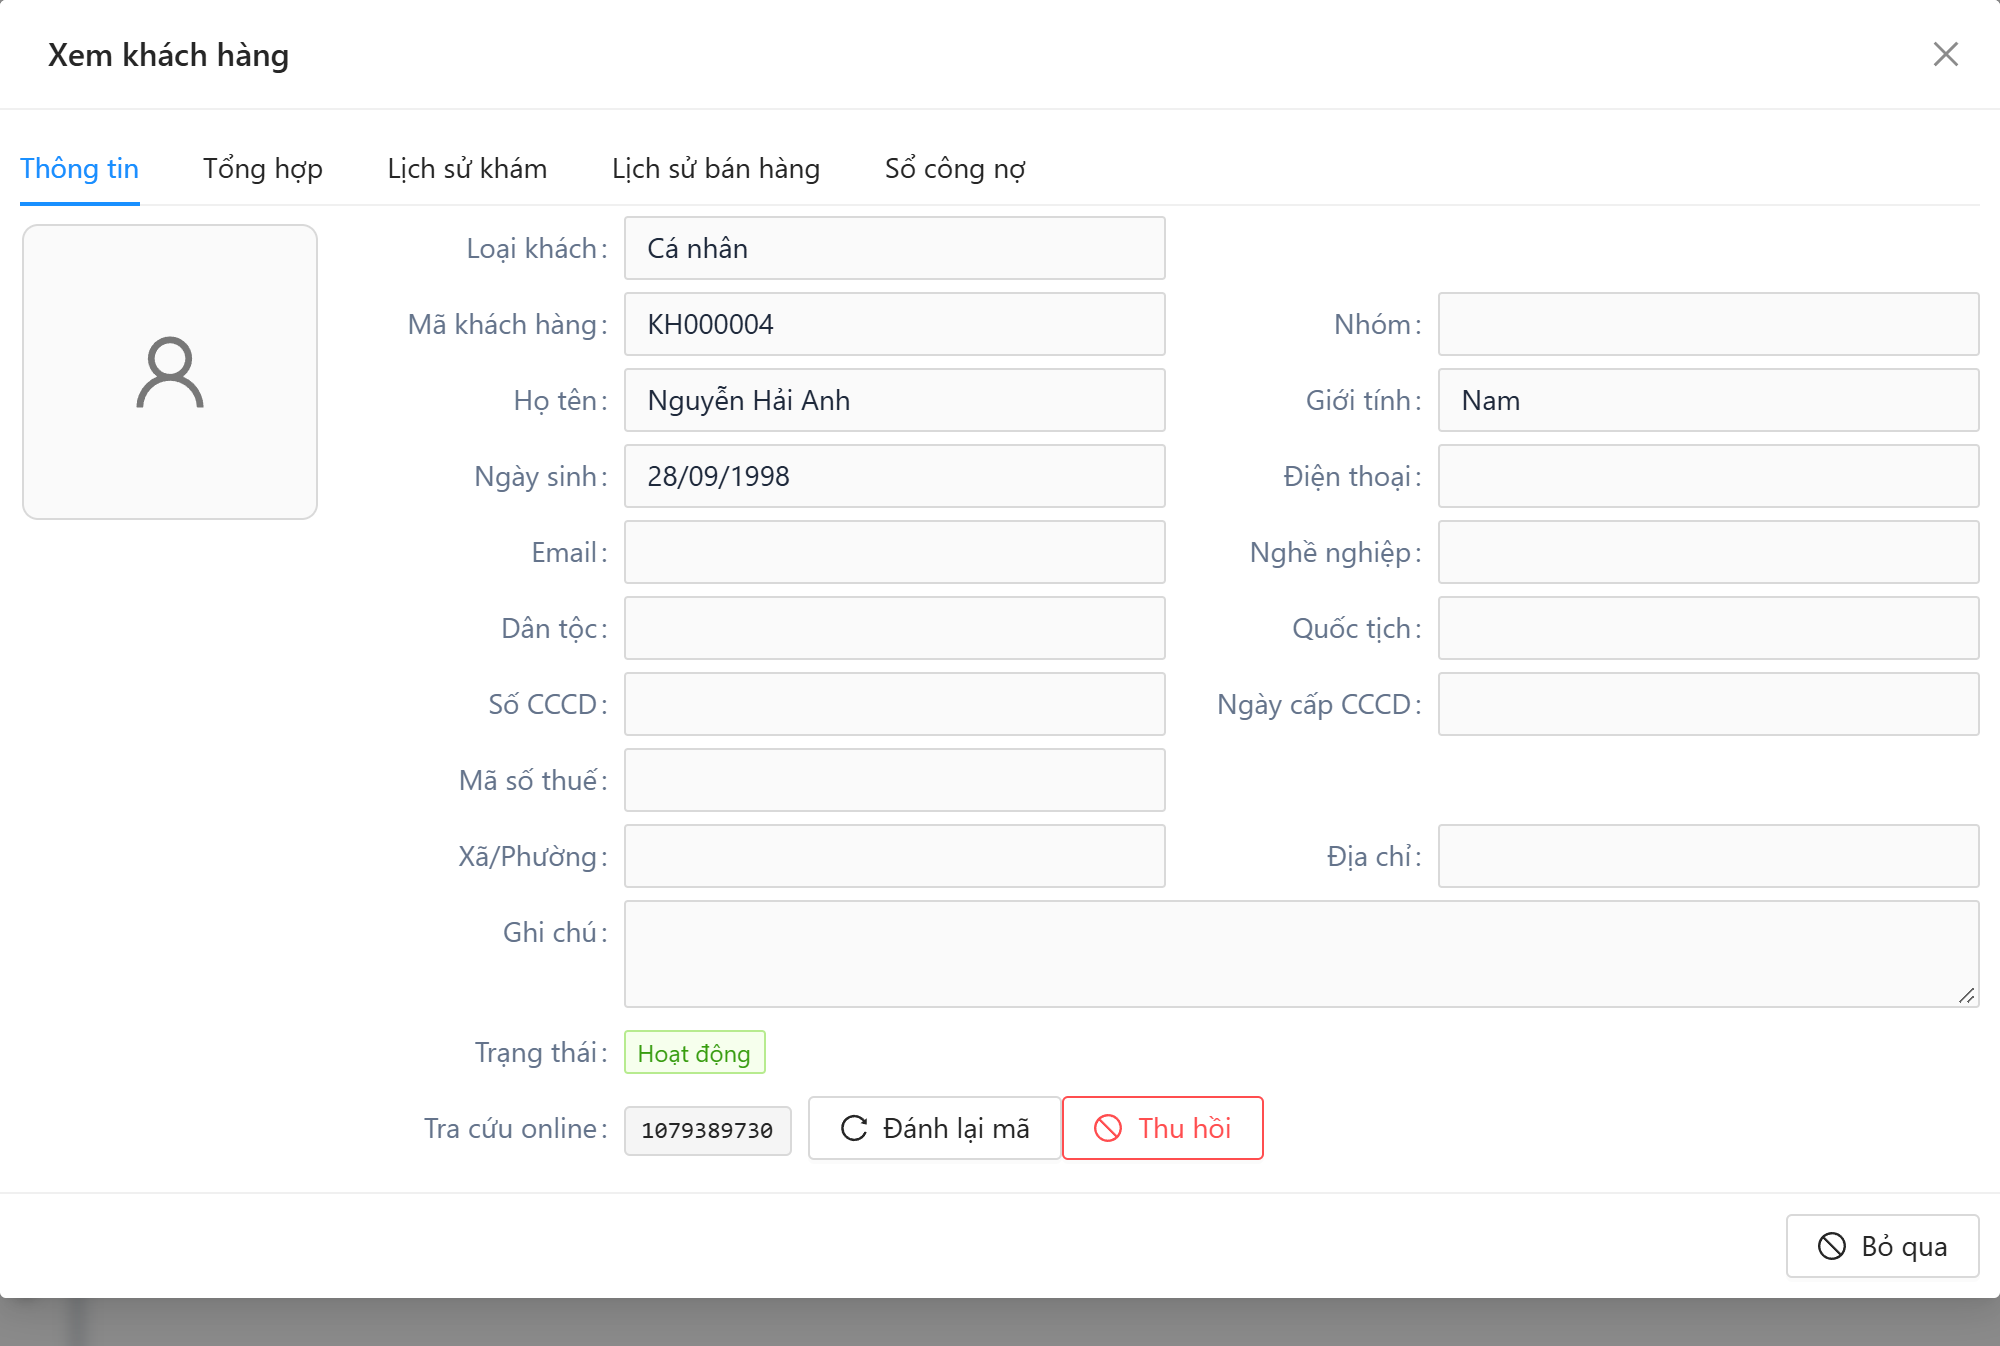Click the cancel icon in Bỏ qua
The image size is (2000, 1346).
(1831, 1246)
